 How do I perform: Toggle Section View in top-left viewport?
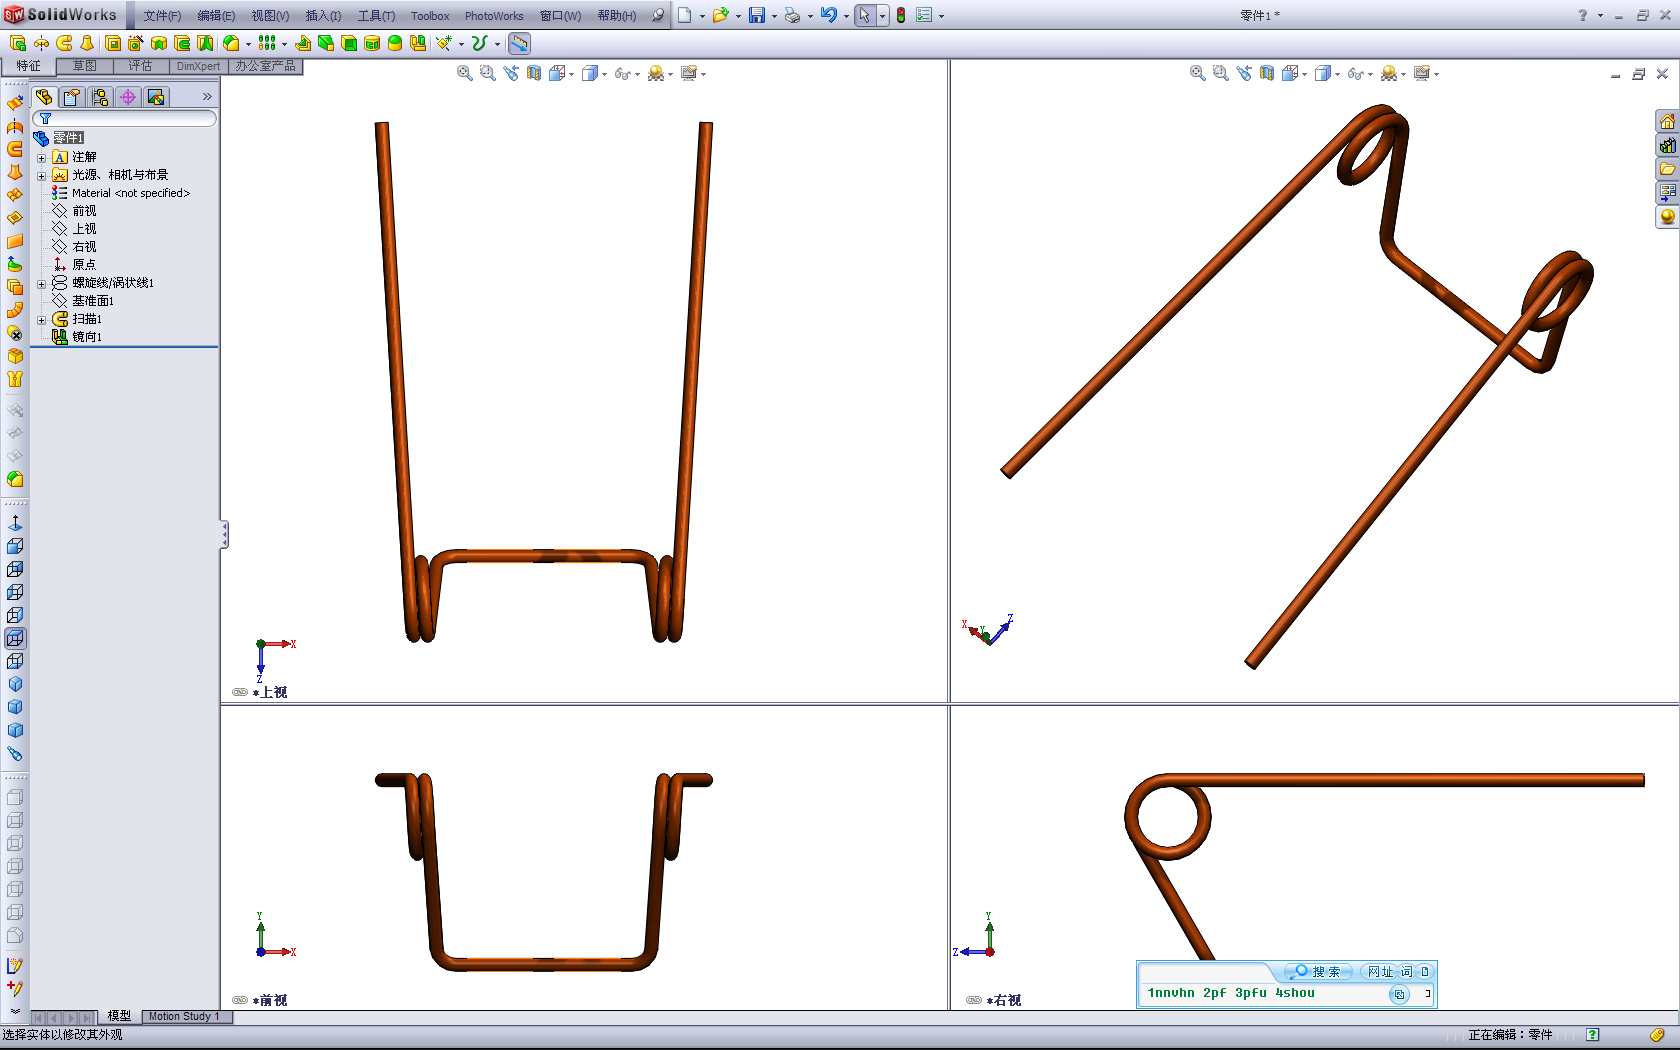click(534, 73)
